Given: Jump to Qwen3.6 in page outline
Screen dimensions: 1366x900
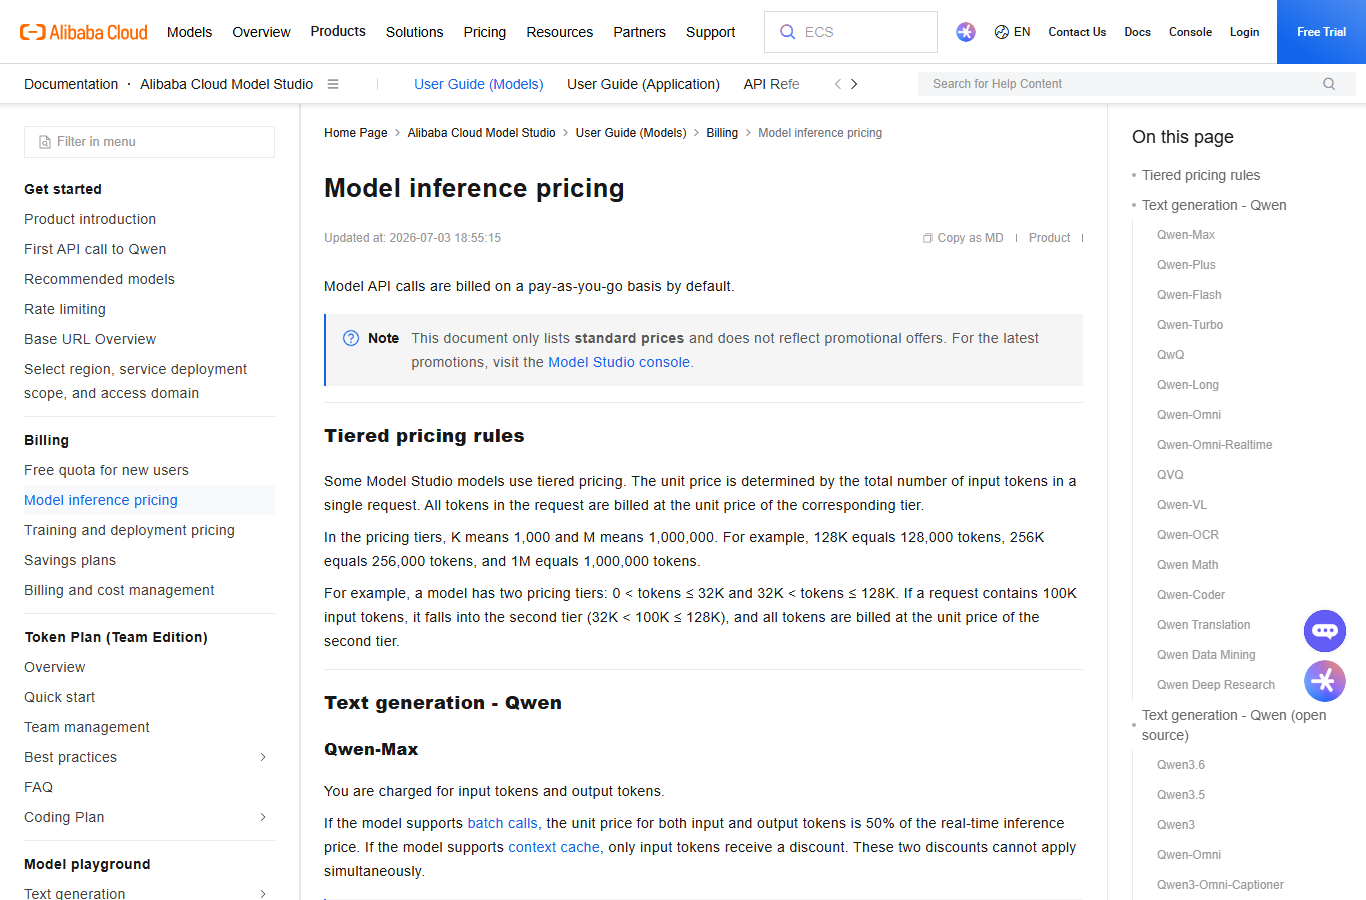Looking at the screenshot, I should click(x=1181, y=765).
